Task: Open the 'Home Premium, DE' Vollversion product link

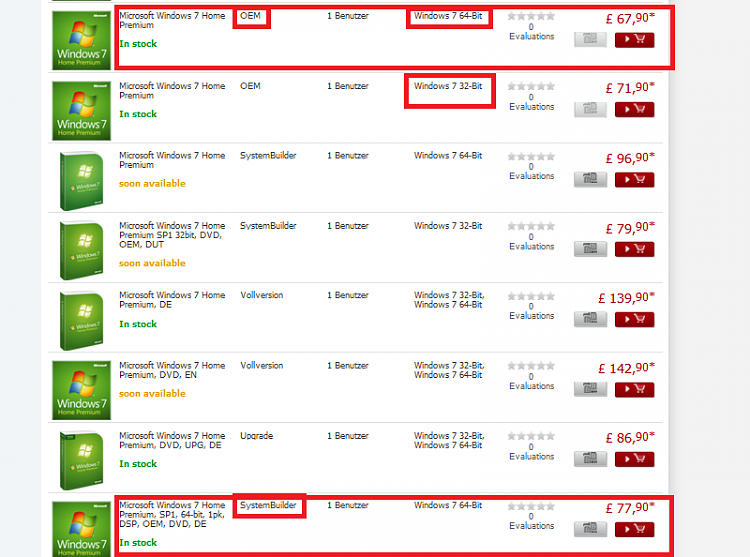Action: 172,300
